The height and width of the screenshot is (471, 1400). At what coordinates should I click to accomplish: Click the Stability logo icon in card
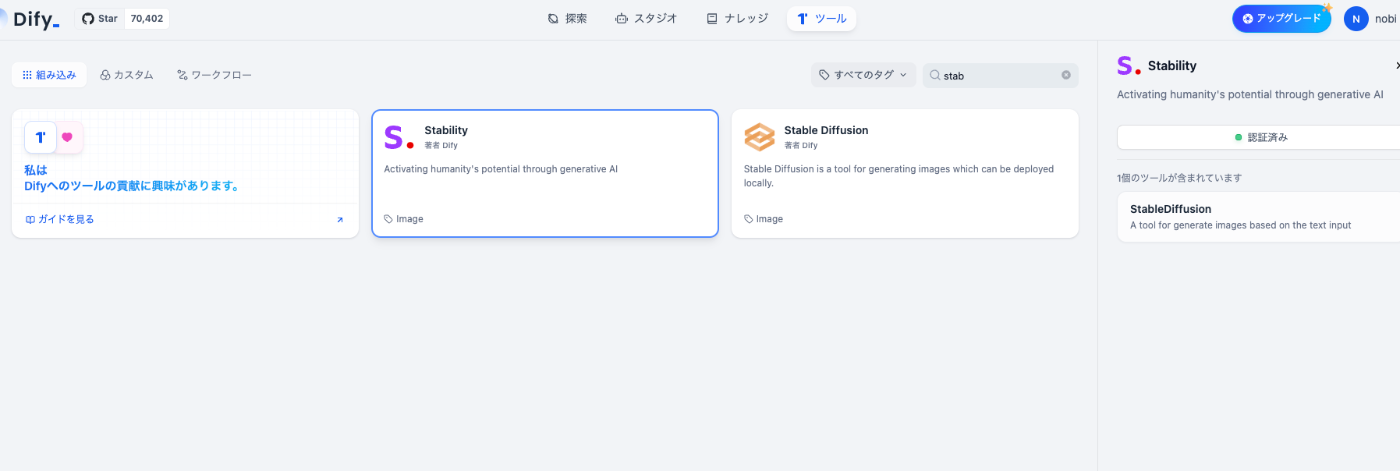tap(399, 138)
